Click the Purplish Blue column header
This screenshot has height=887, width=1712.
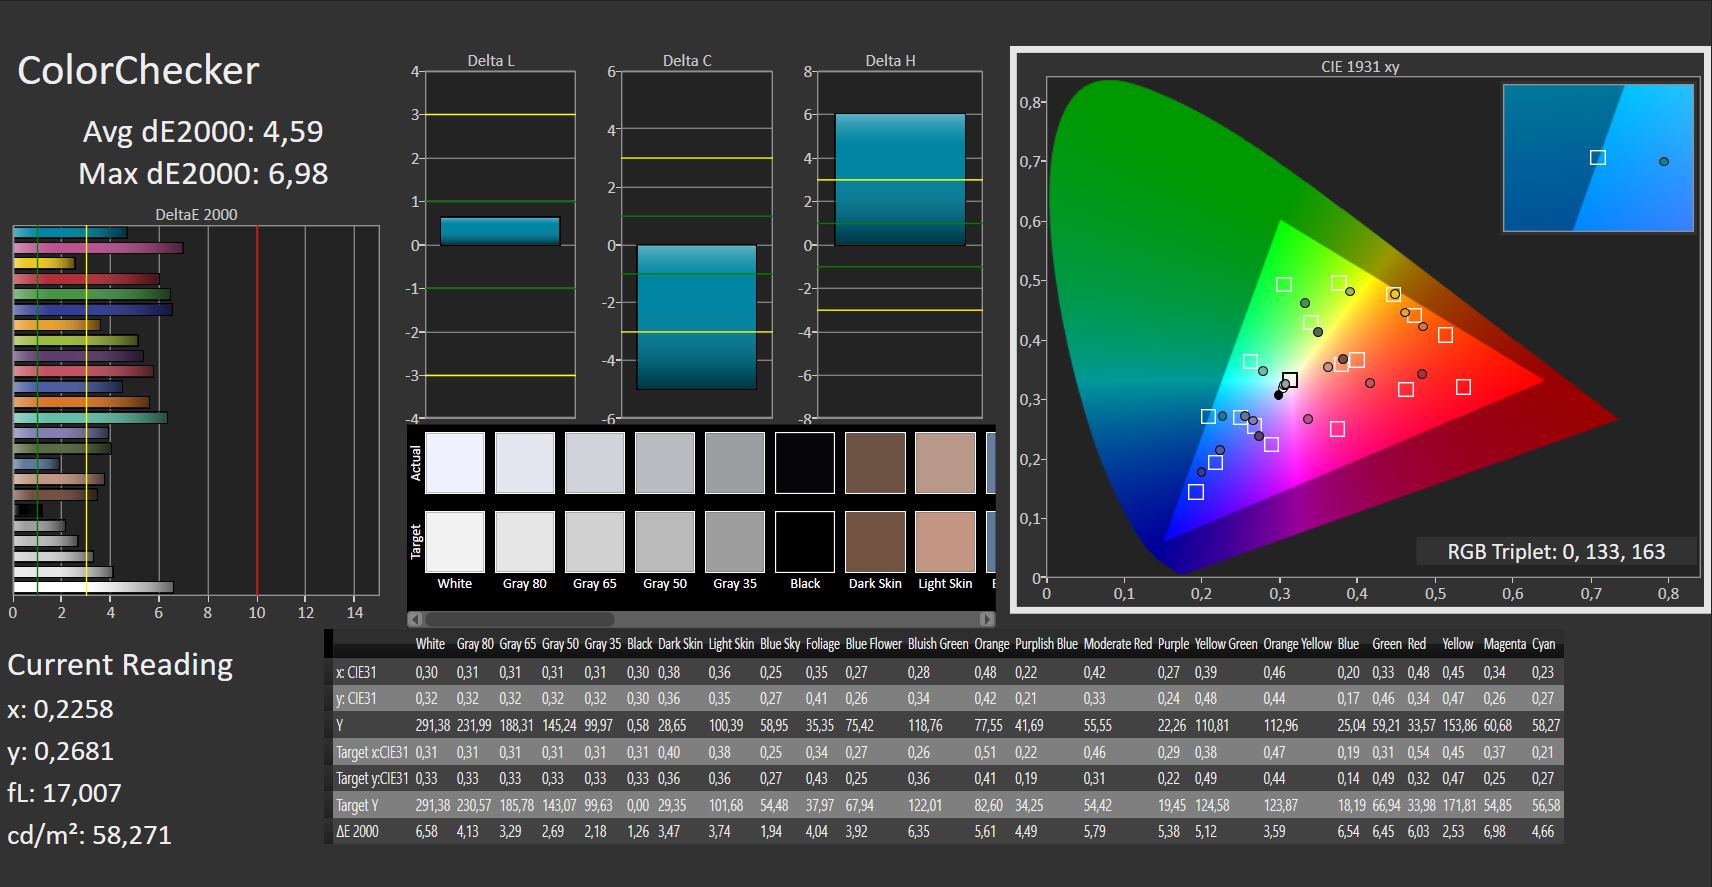[1045, 644]
